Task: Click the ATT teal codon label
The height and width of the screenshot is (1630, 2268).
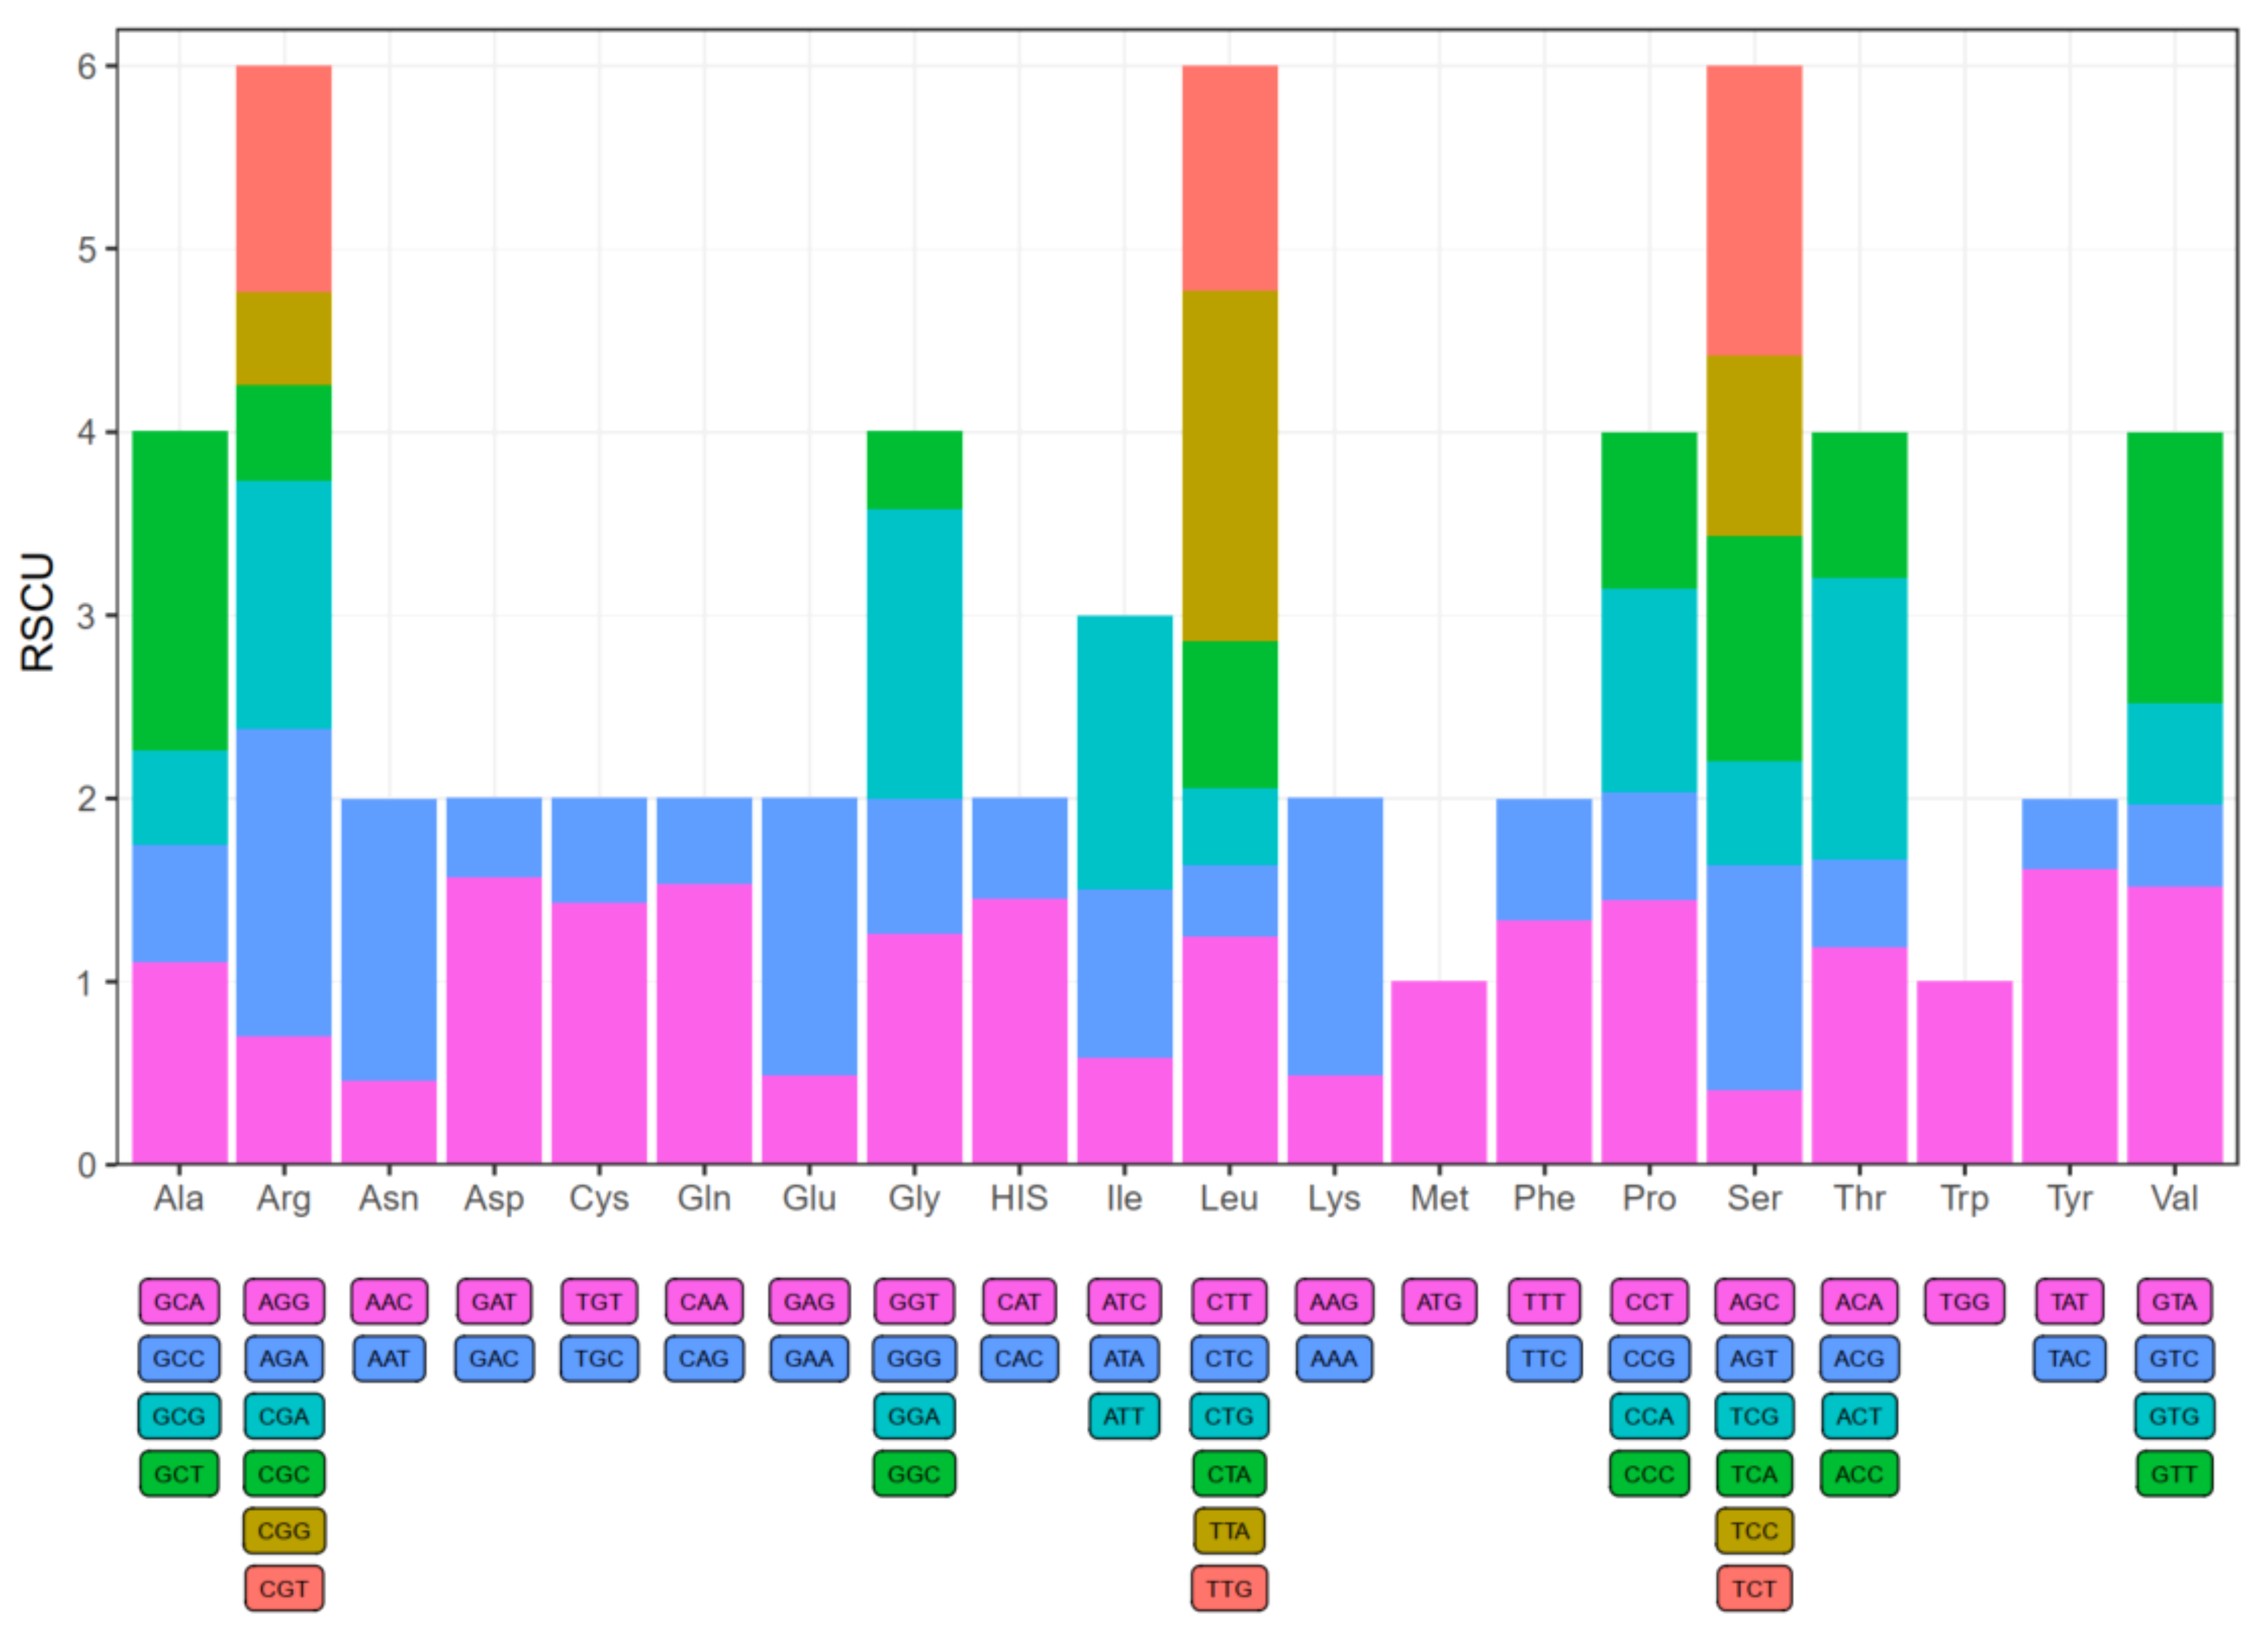Action: pyautogui.click(x=1124, y=1416)
